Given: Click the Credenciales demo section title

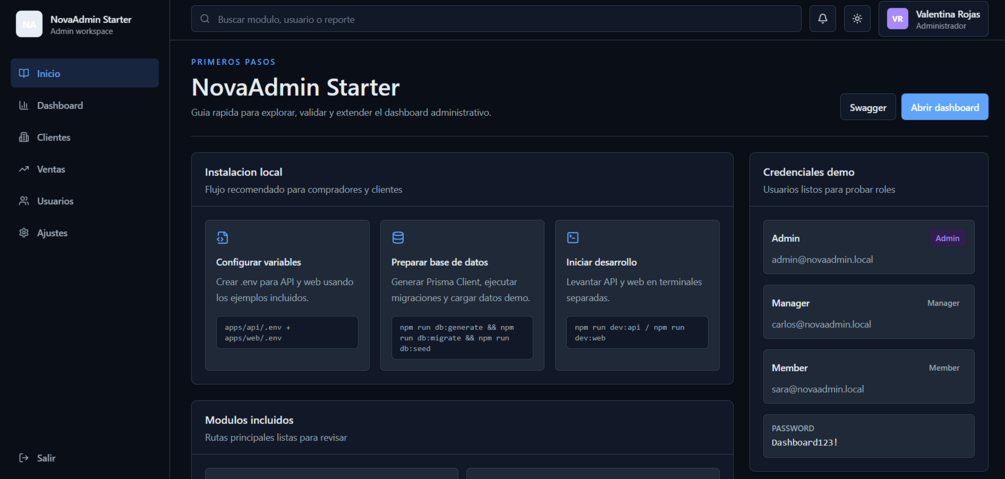Looking at the screenshot, I should pos(809,172).
